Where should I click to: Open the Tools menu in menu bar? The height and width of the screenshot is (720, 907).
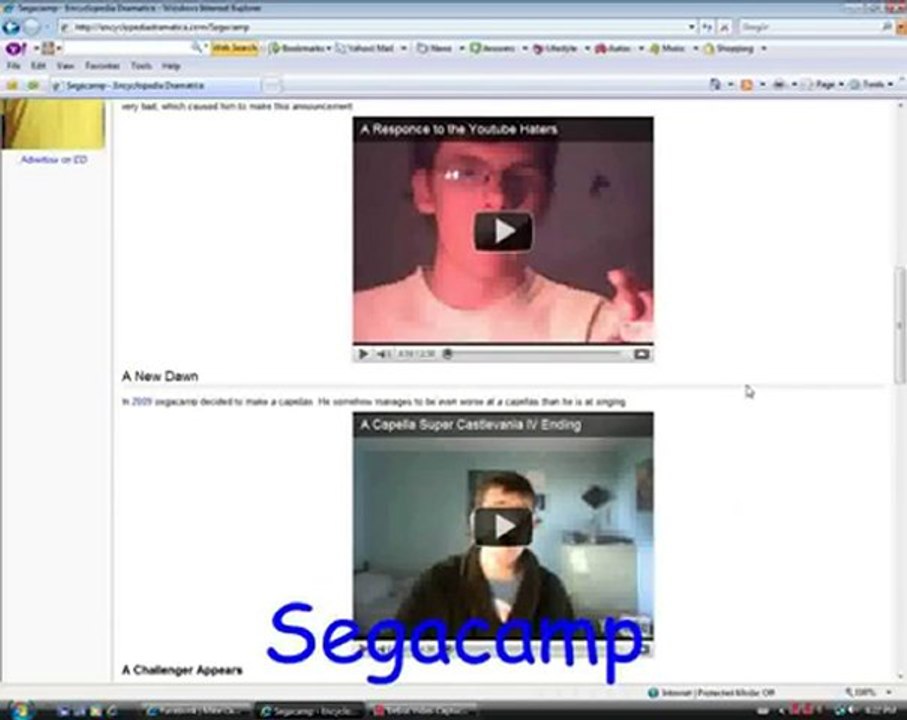click(141, 66)
